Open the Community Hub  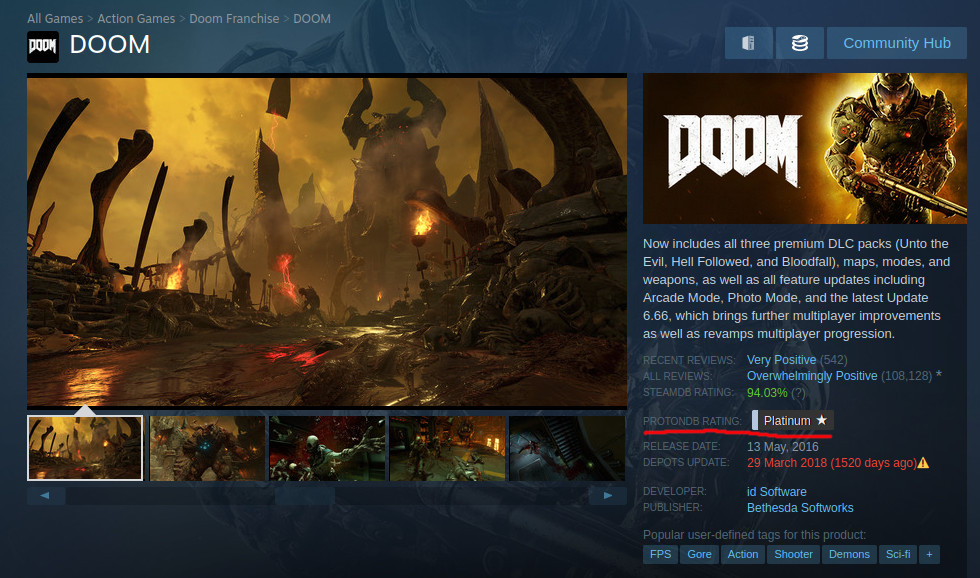point(896,43)
